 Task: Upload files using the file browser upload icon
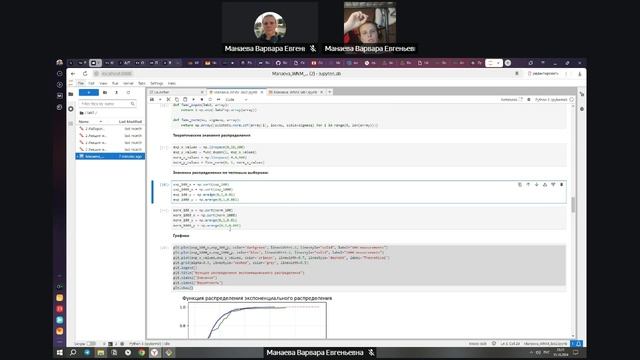click(x=116, y=93)
